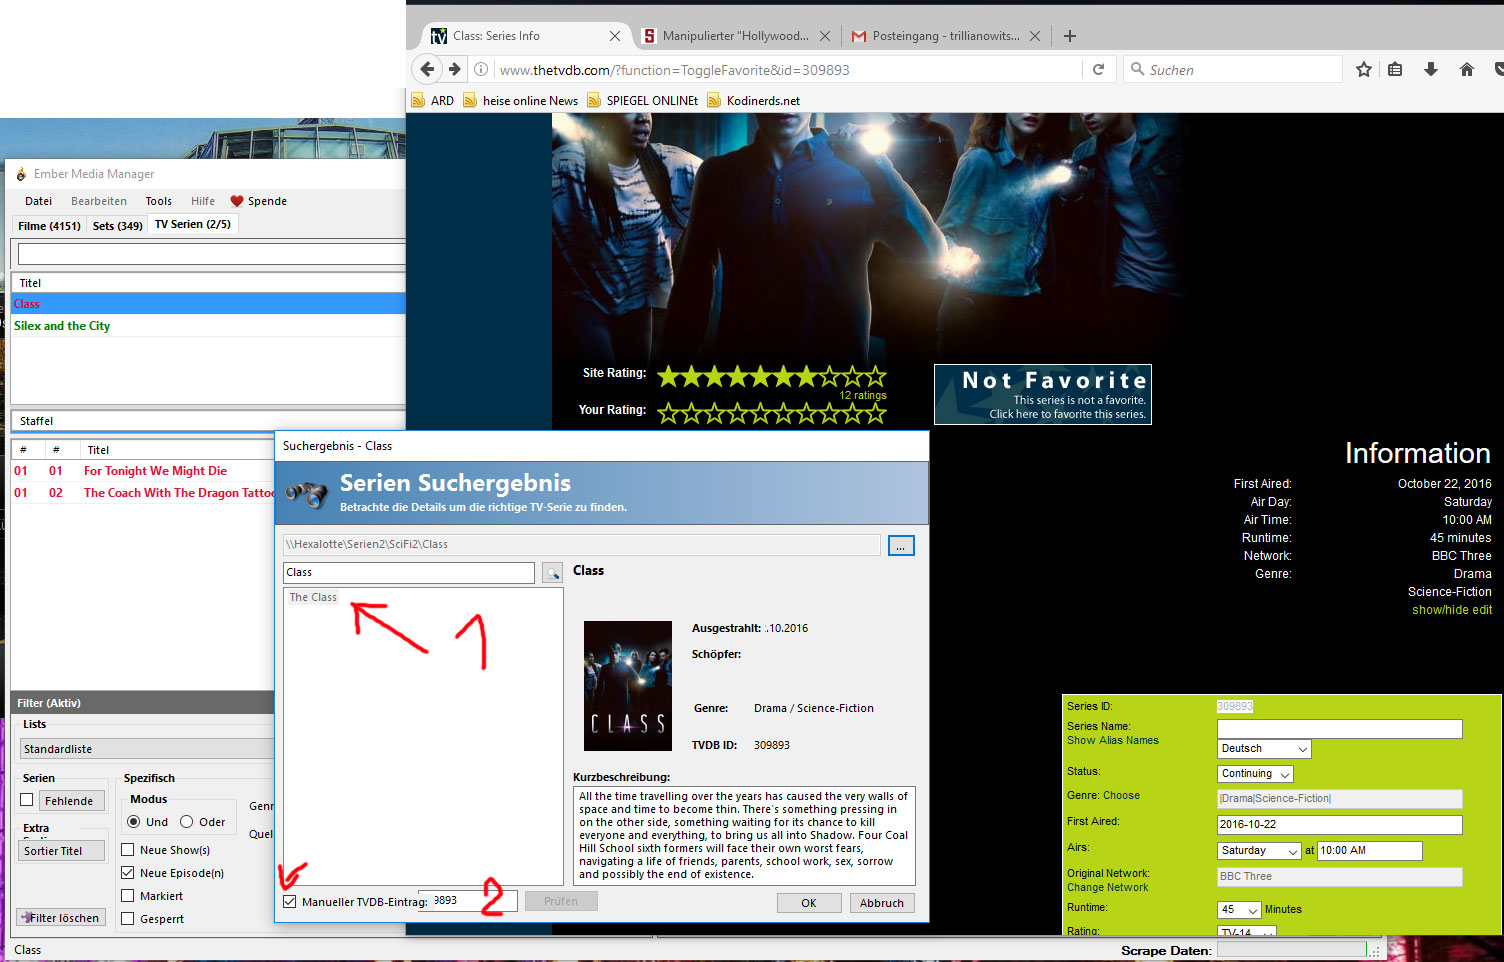Click the binoculars icon in the search dialog header

click(306, 493)
